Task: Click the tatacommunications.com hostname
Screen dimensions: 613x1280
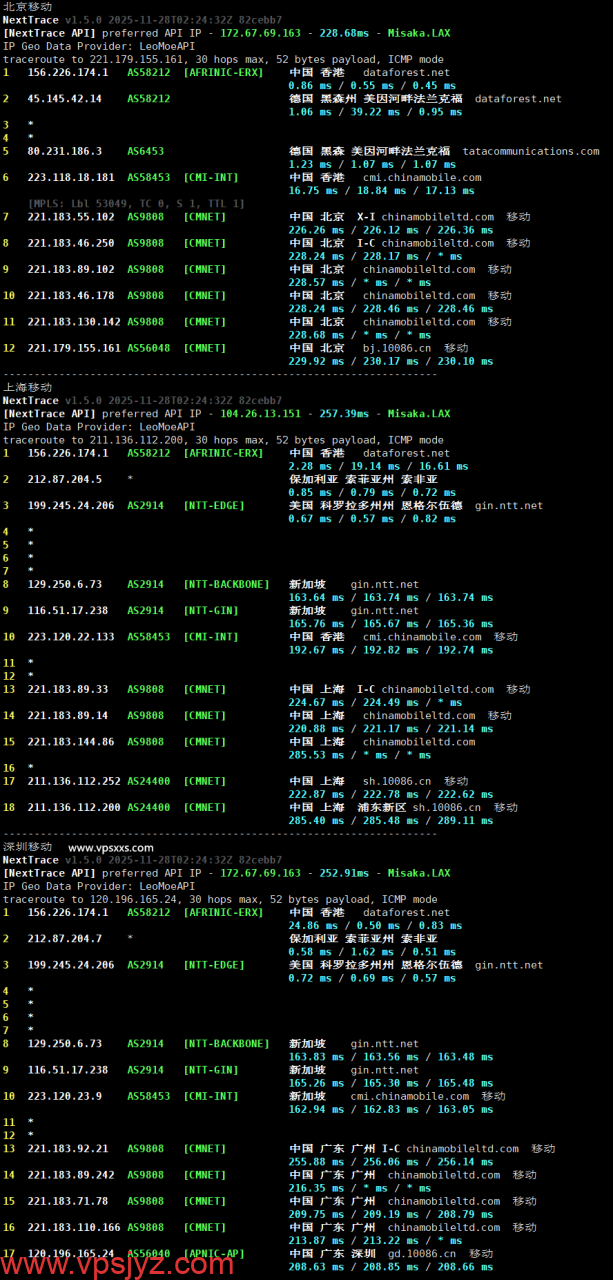Action: pos(531,151)
